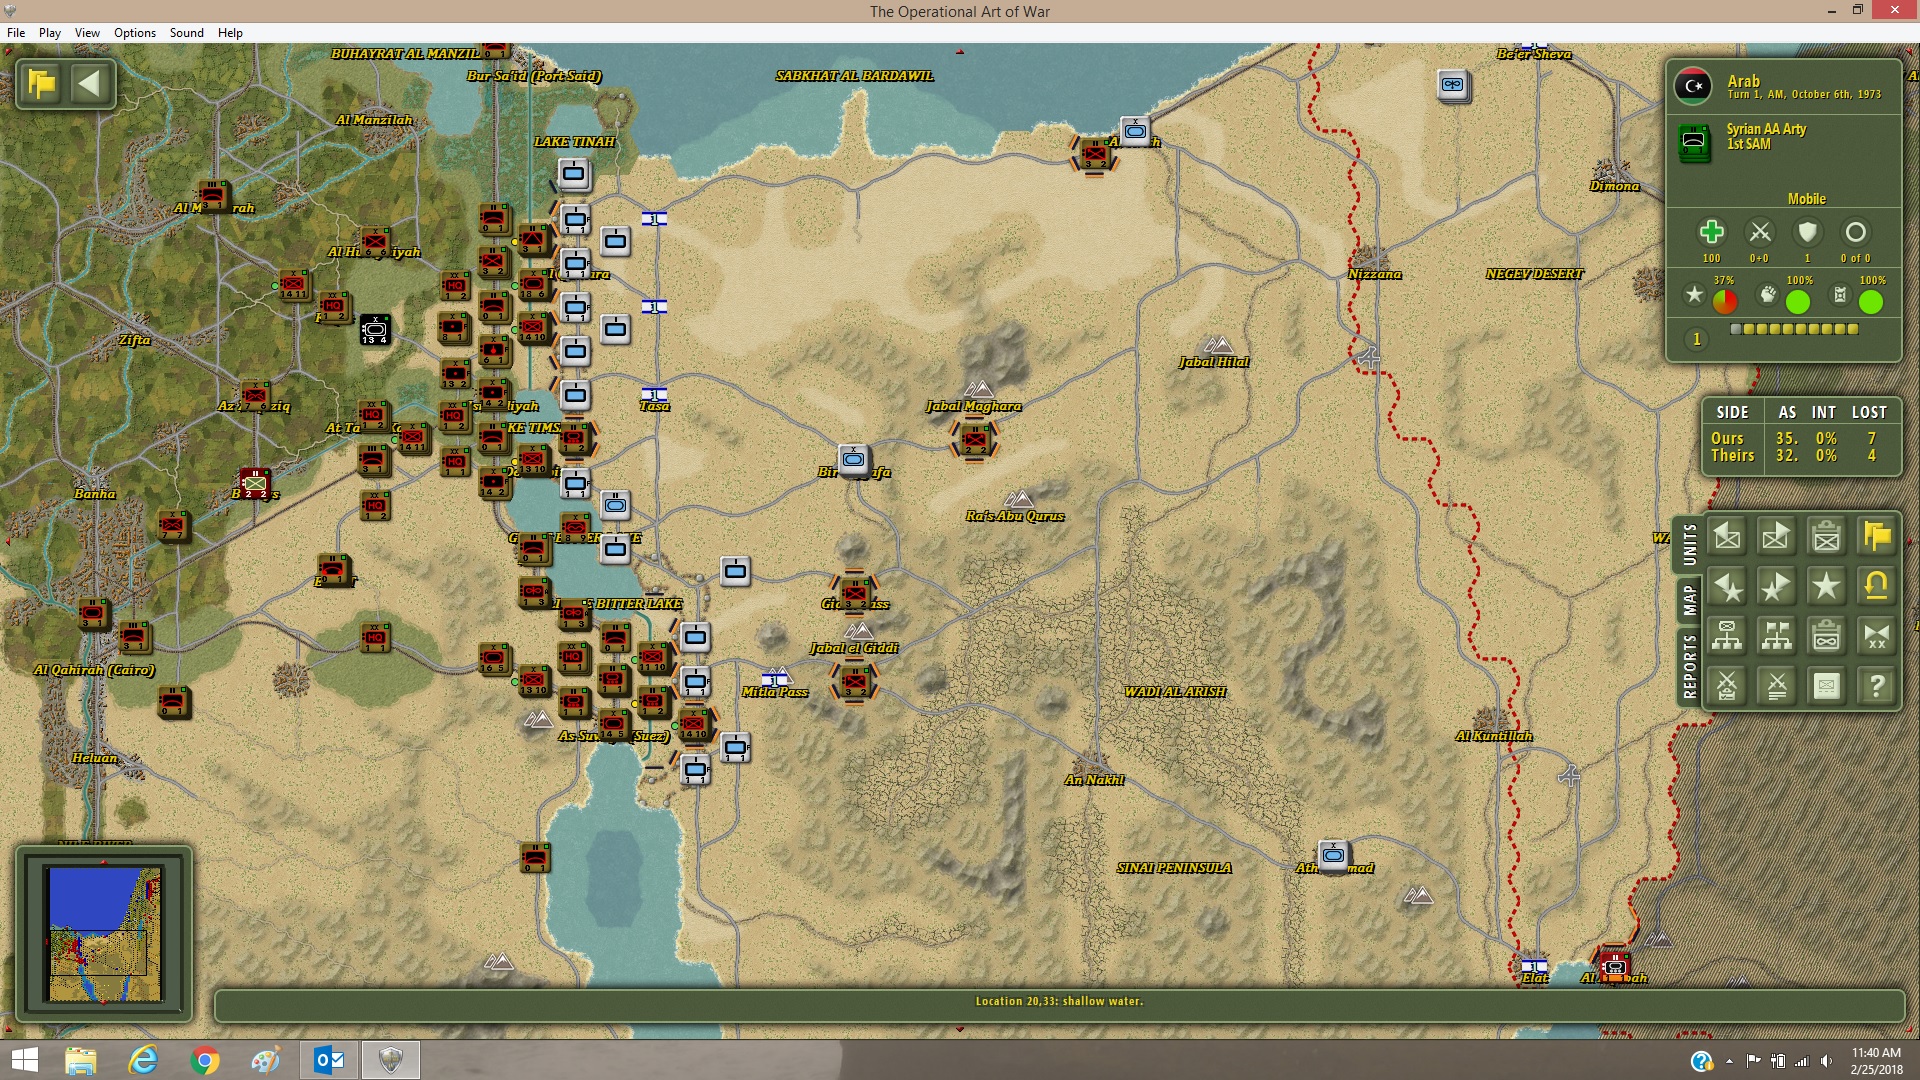
Task: Select the Israeli unit near Be'er Sheva
Action: [x=1453, y=85]
